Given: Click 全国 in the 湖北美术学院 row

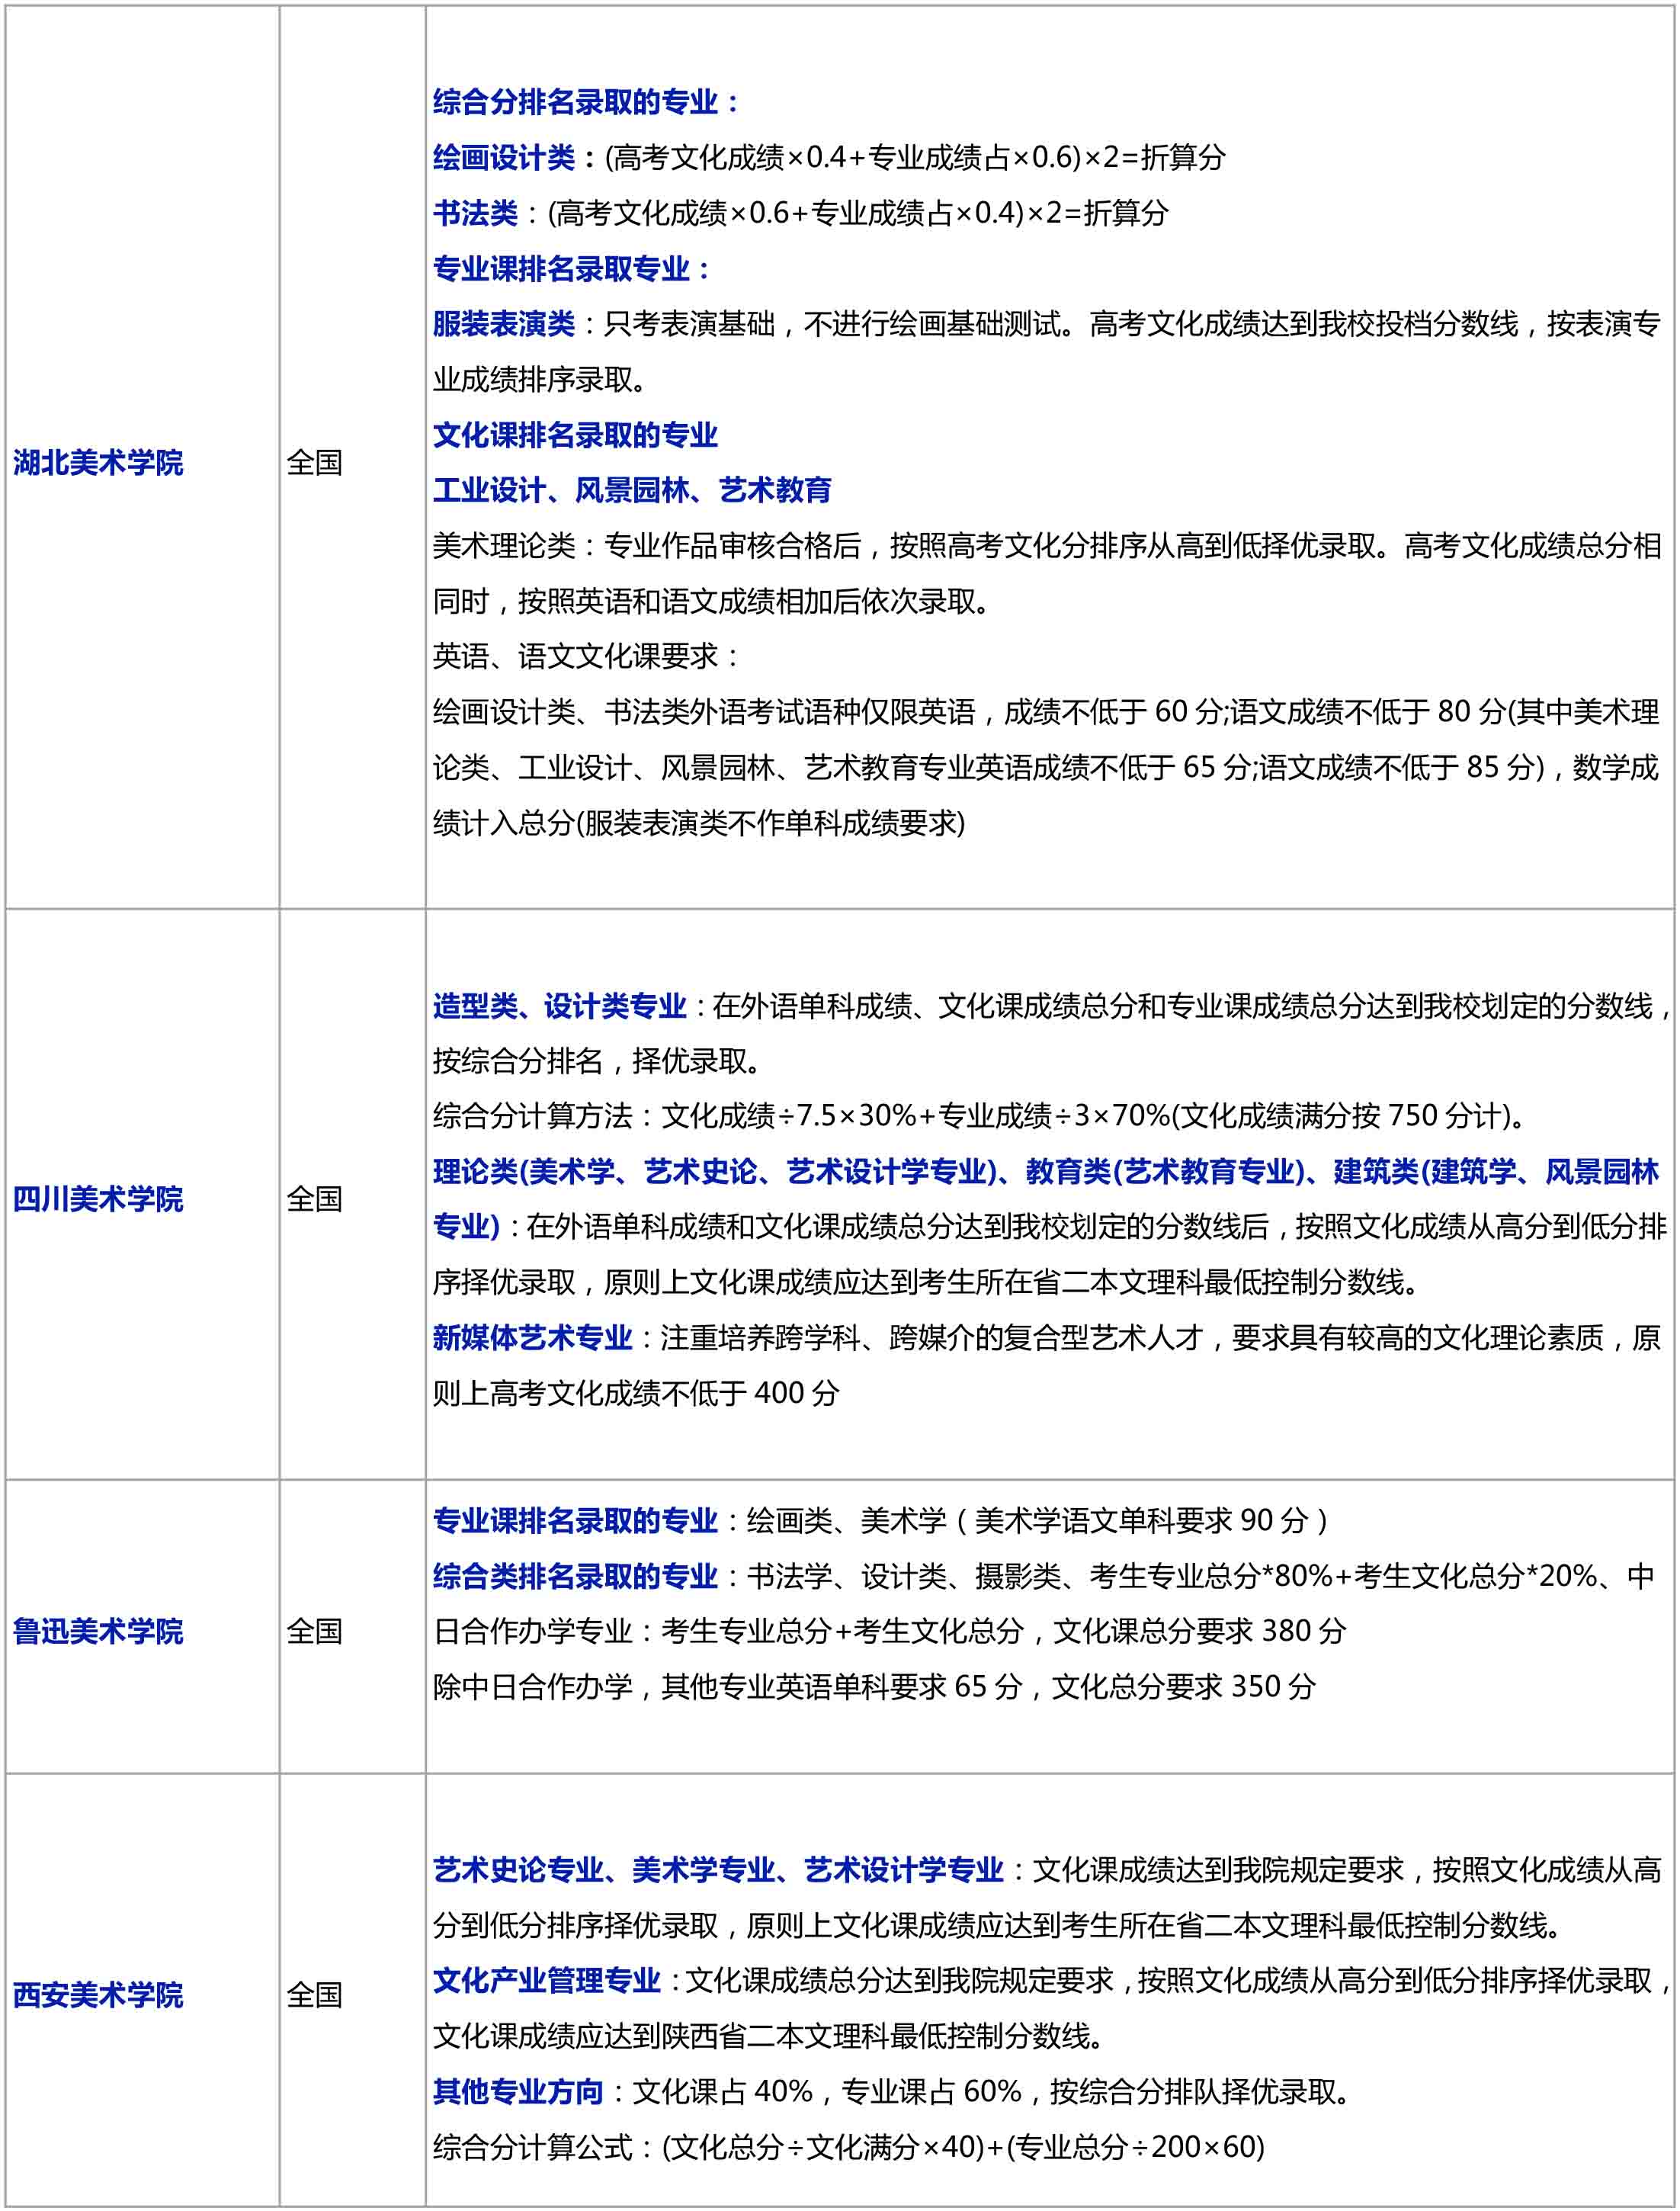Looking at the screenshot, I should pos(314,463).
